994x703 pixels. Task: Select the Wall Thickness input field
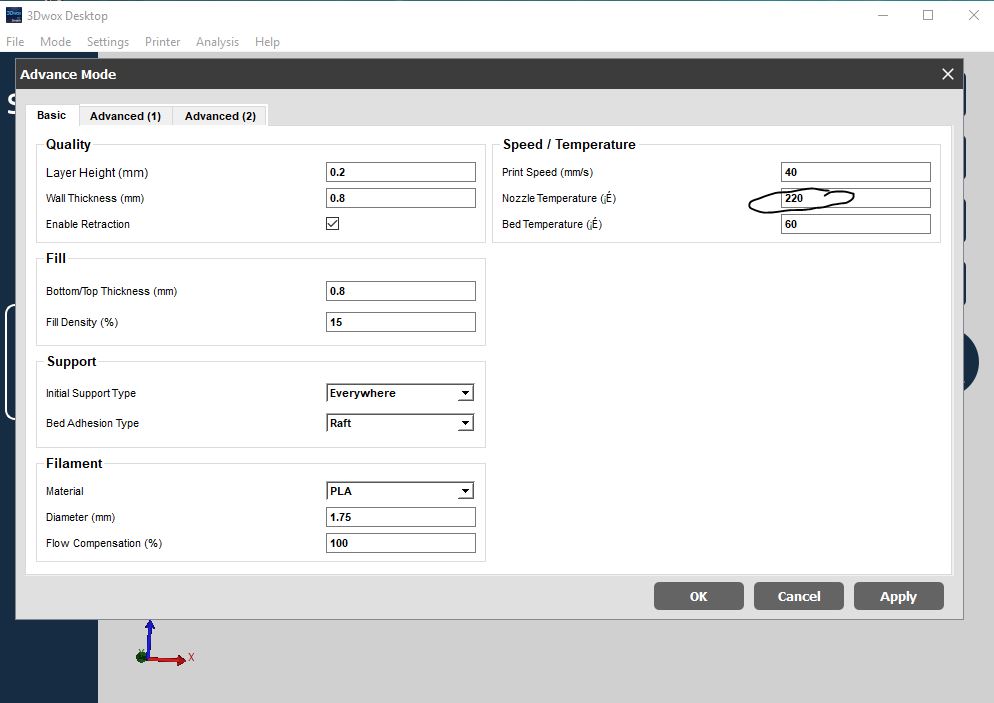401,198
